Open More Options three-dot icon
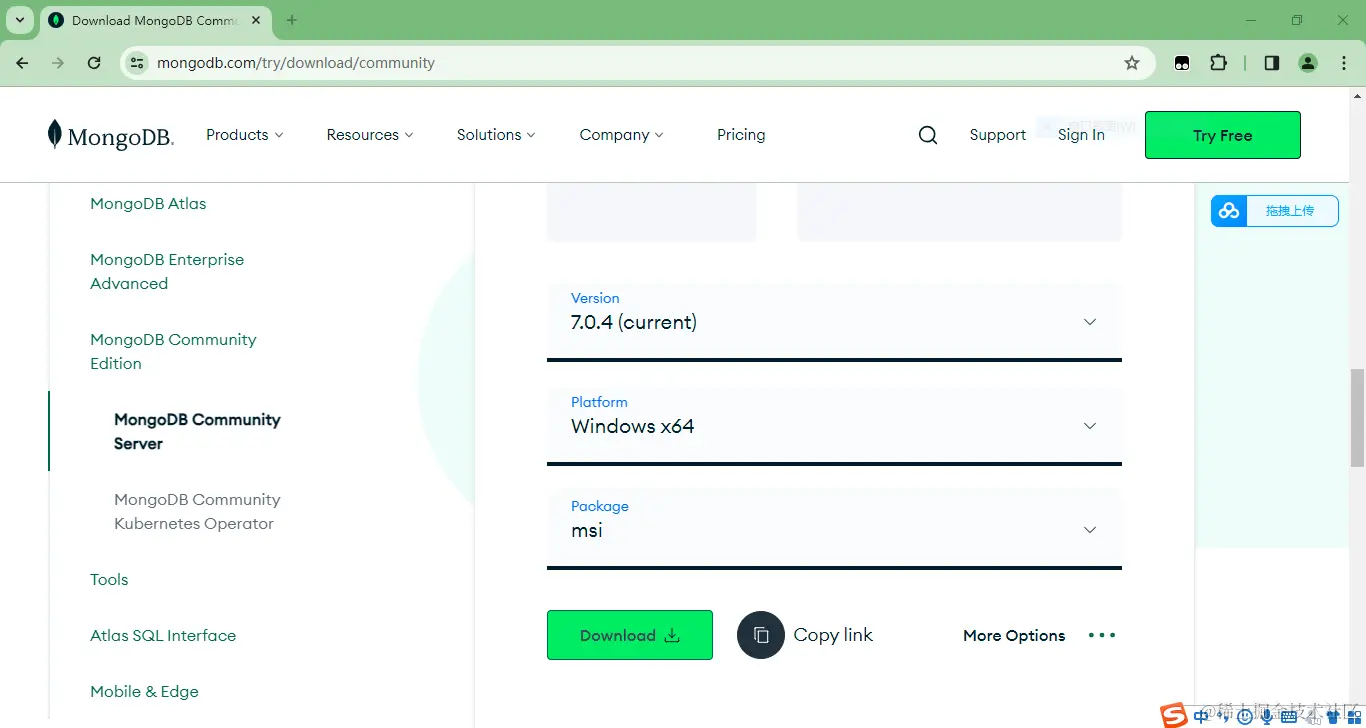This screenshot has height=728, width=1366. click(x=1102, y=635)
